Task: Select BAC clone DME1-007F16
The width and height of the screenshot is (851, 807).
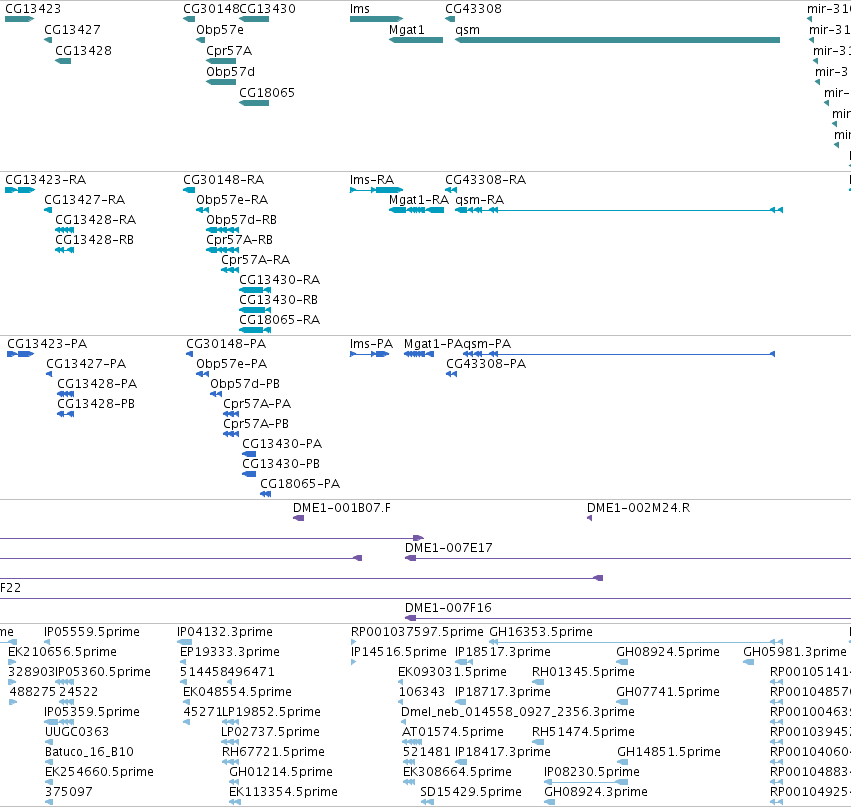Action: (448, 608)
